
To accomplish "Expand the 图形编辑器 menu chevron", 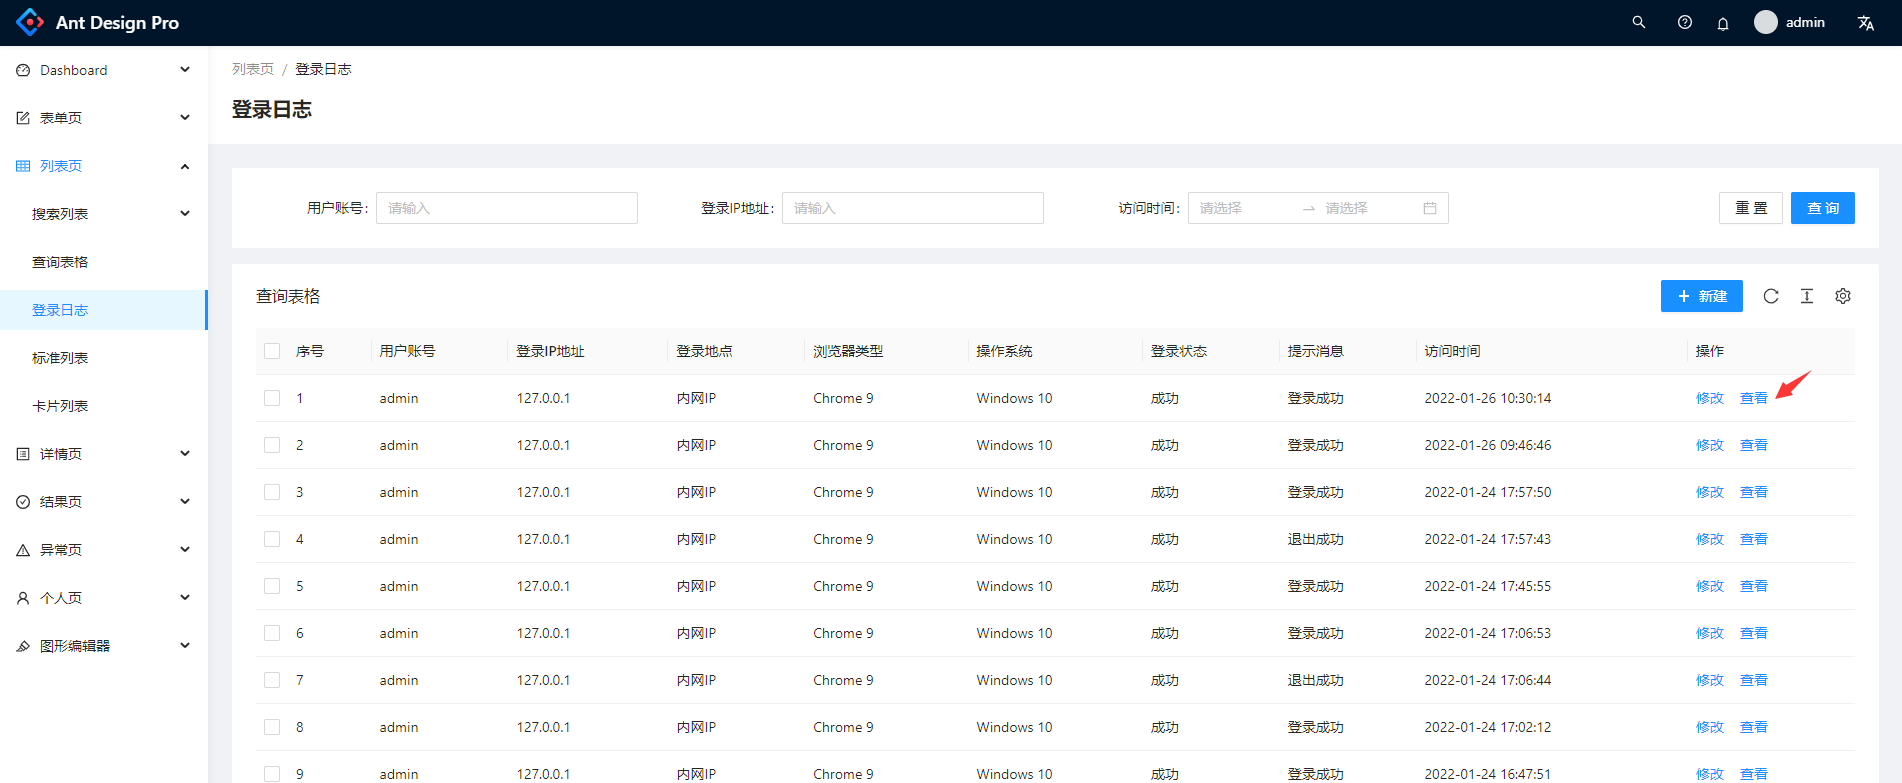I will [x=185, y=646].
